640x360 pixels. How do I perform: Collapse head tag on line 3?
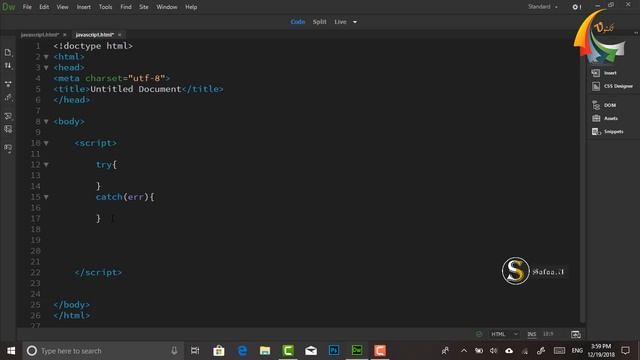pos(46,67)
